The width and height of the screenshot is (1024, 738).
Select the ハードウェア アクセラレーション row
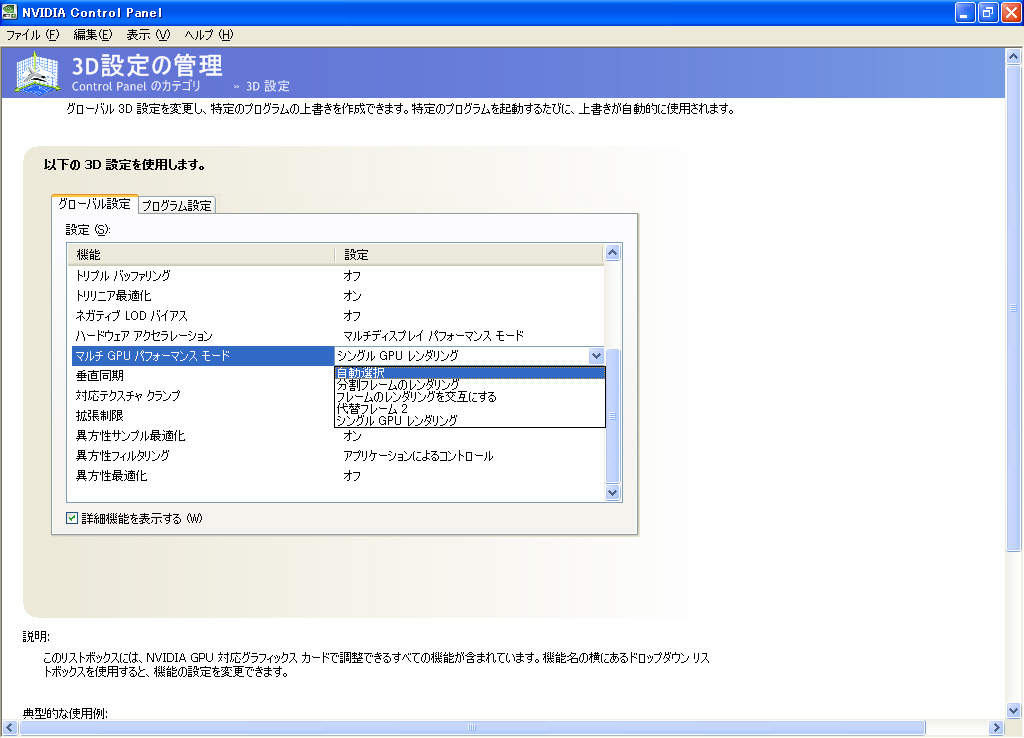(x=336, y=336)
